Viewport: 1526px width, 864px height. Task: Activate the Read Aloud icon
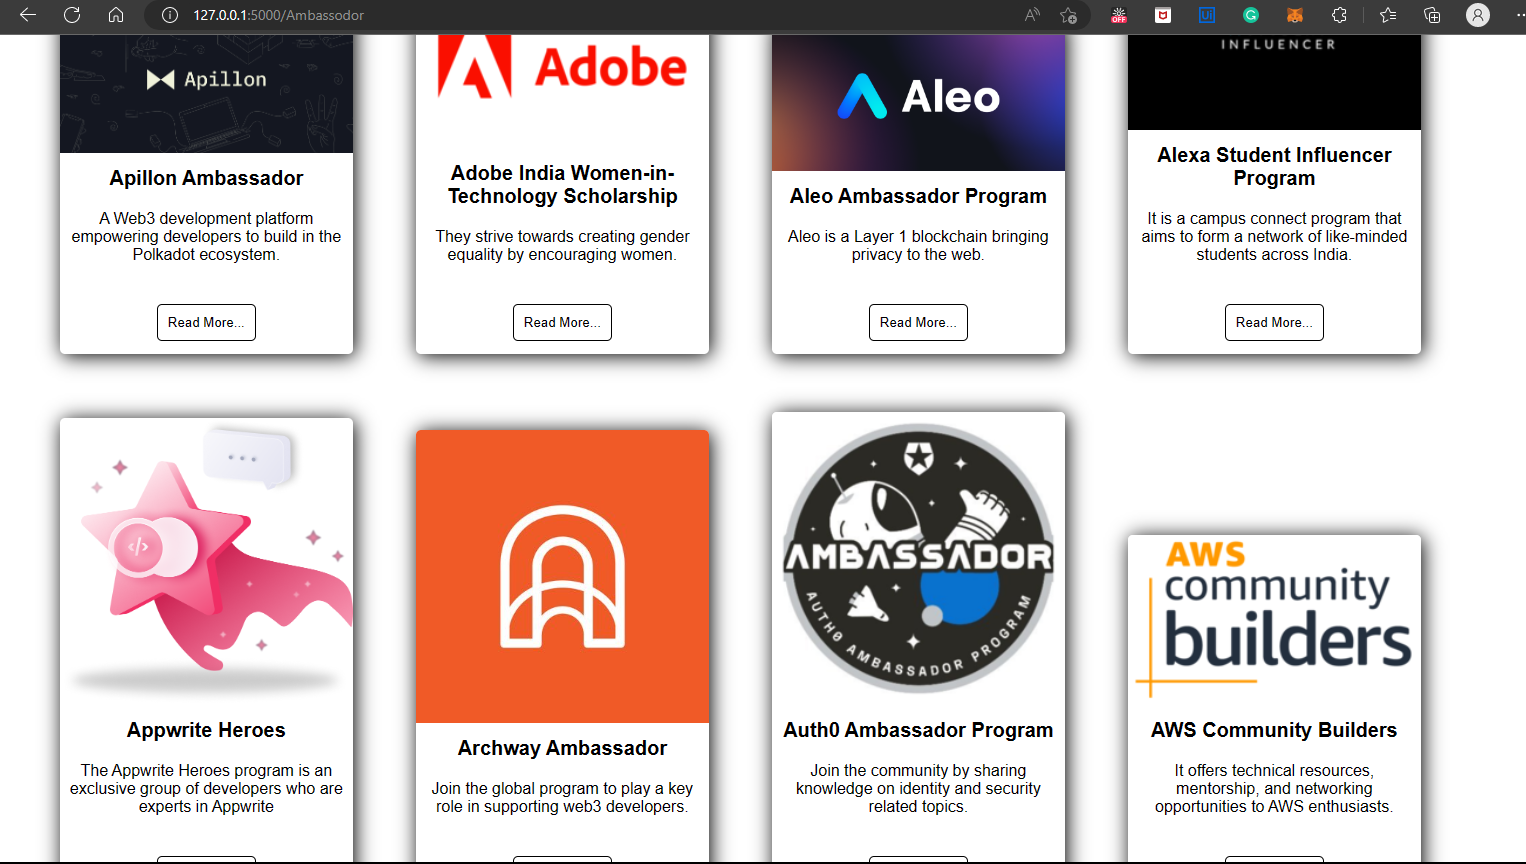1032,15
